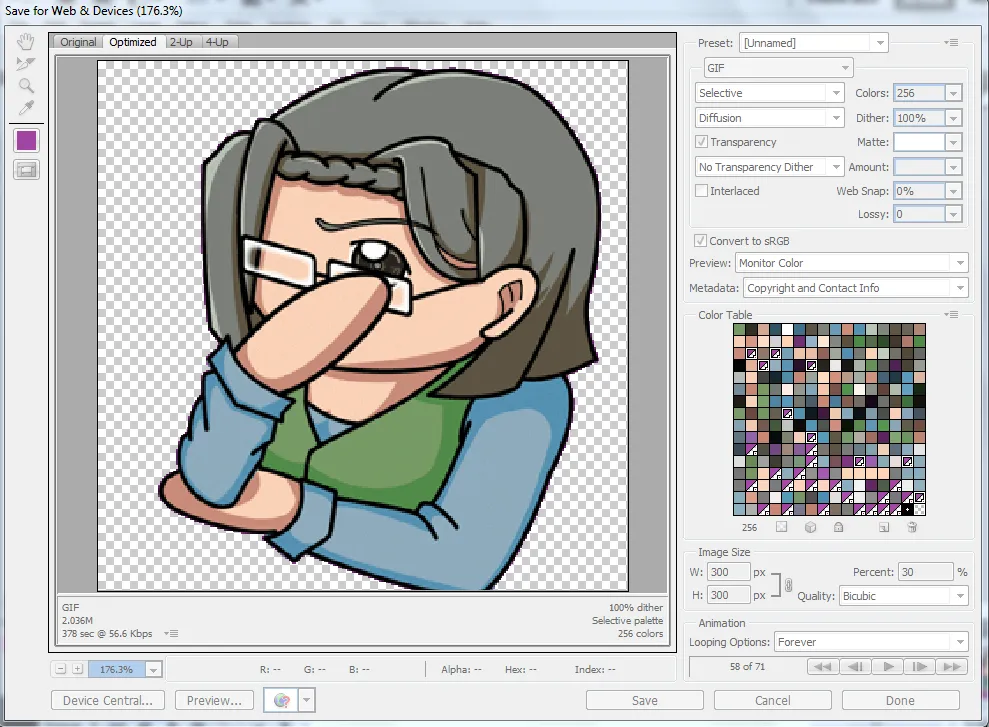This screenshot has width=989, height=727.
Task: Click the Cancel button
Action: point(773,701)
